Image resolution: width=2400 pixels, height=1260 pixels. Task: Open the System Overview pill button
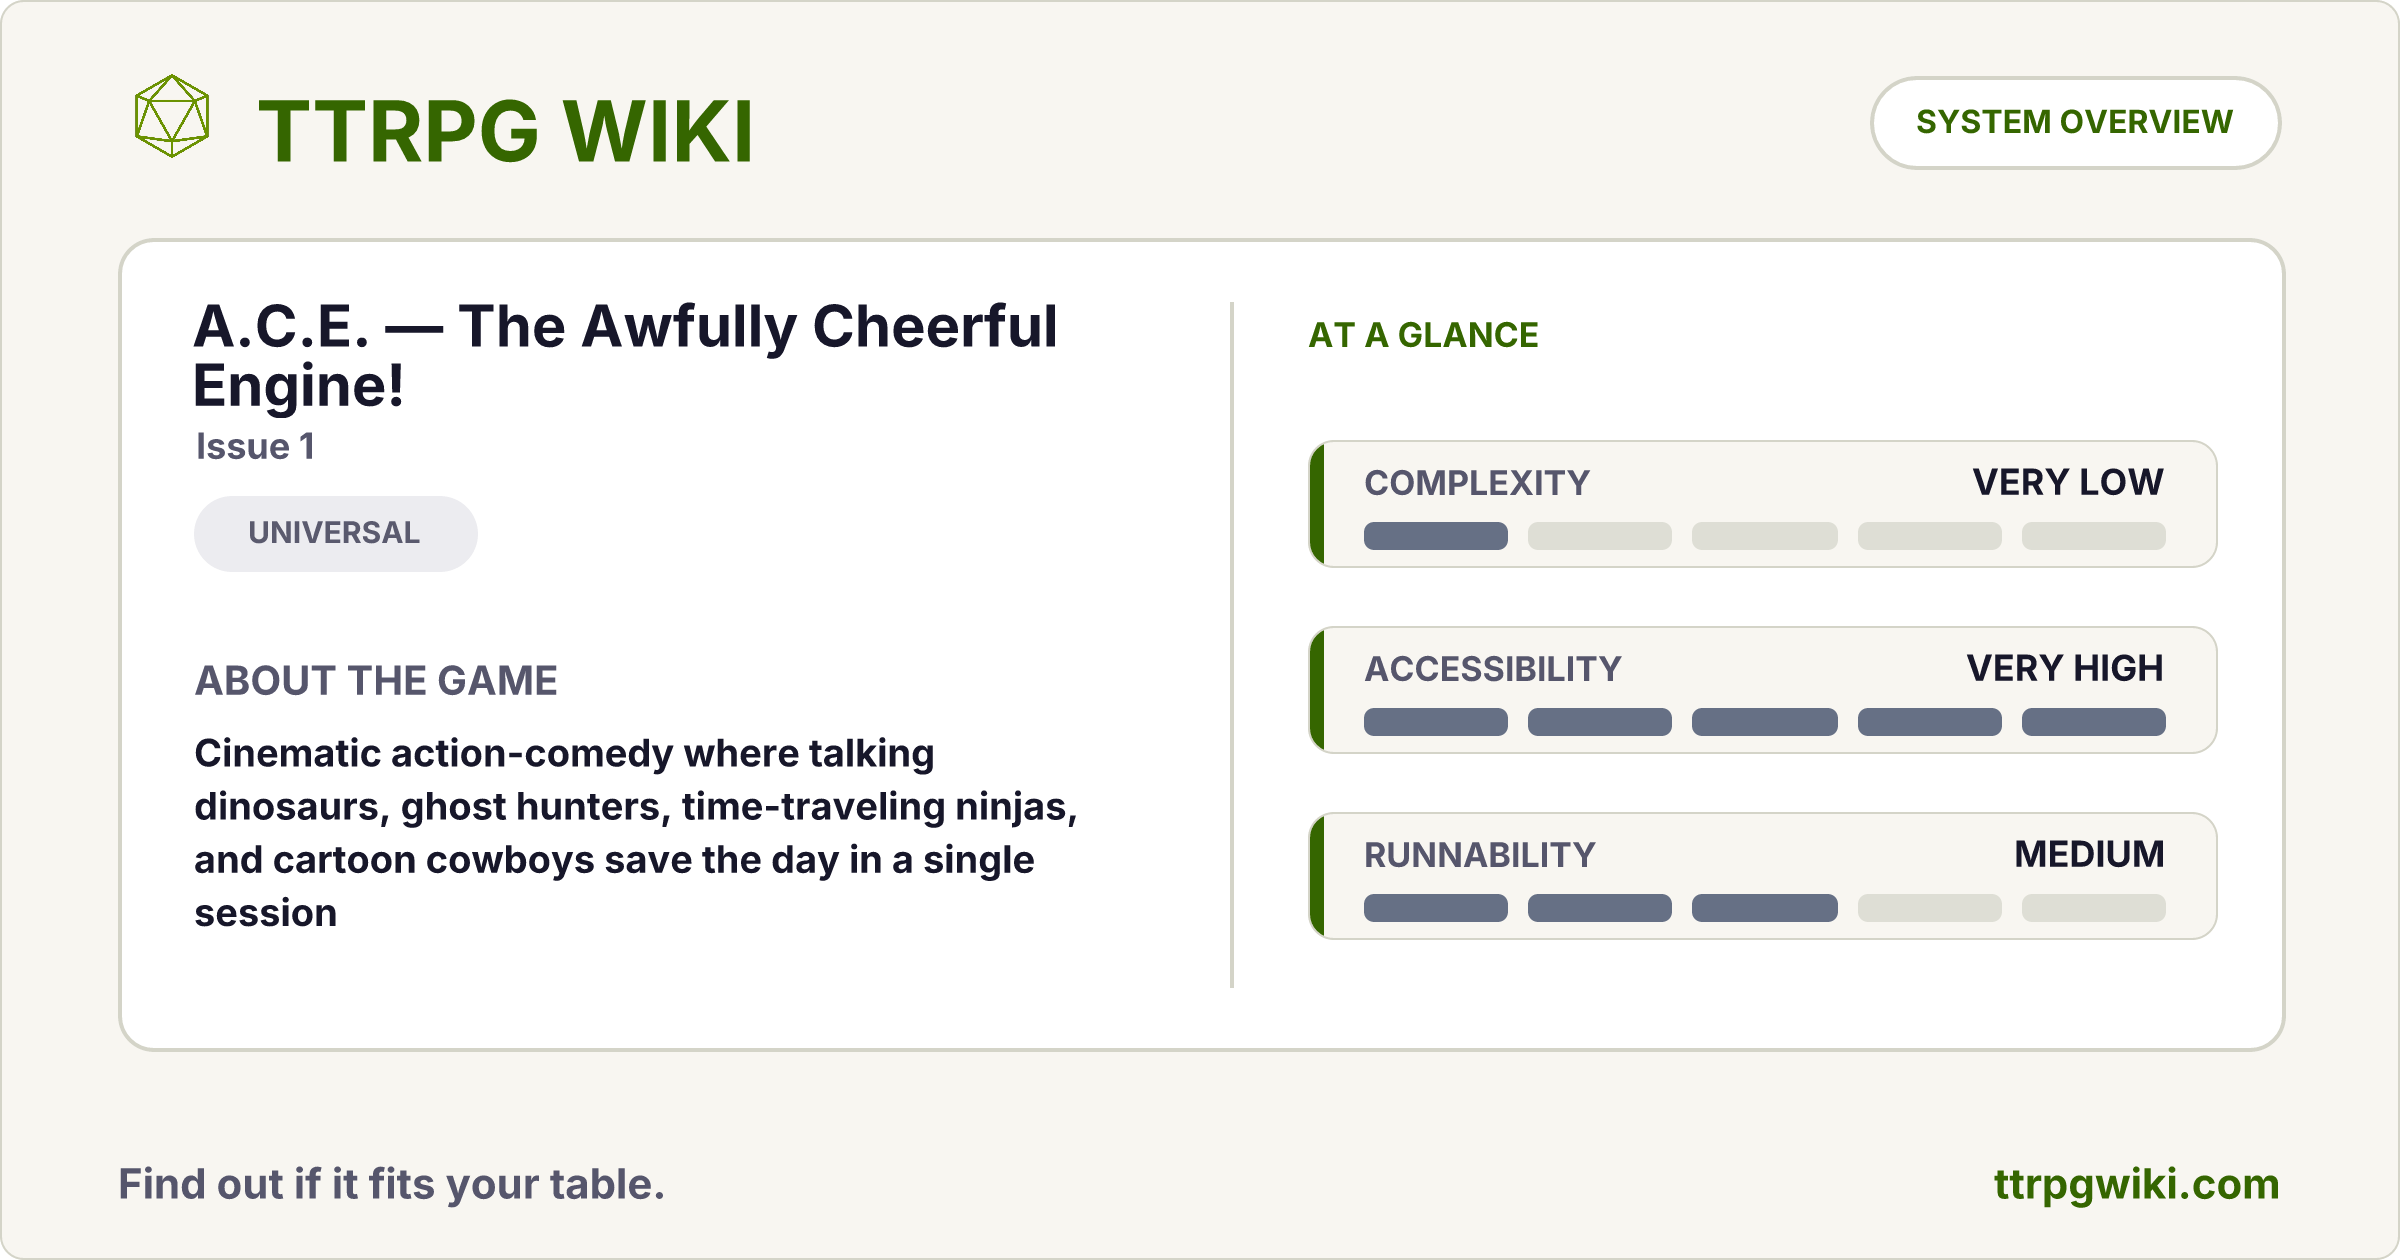pyautogui.click(x=2075, y=122)
